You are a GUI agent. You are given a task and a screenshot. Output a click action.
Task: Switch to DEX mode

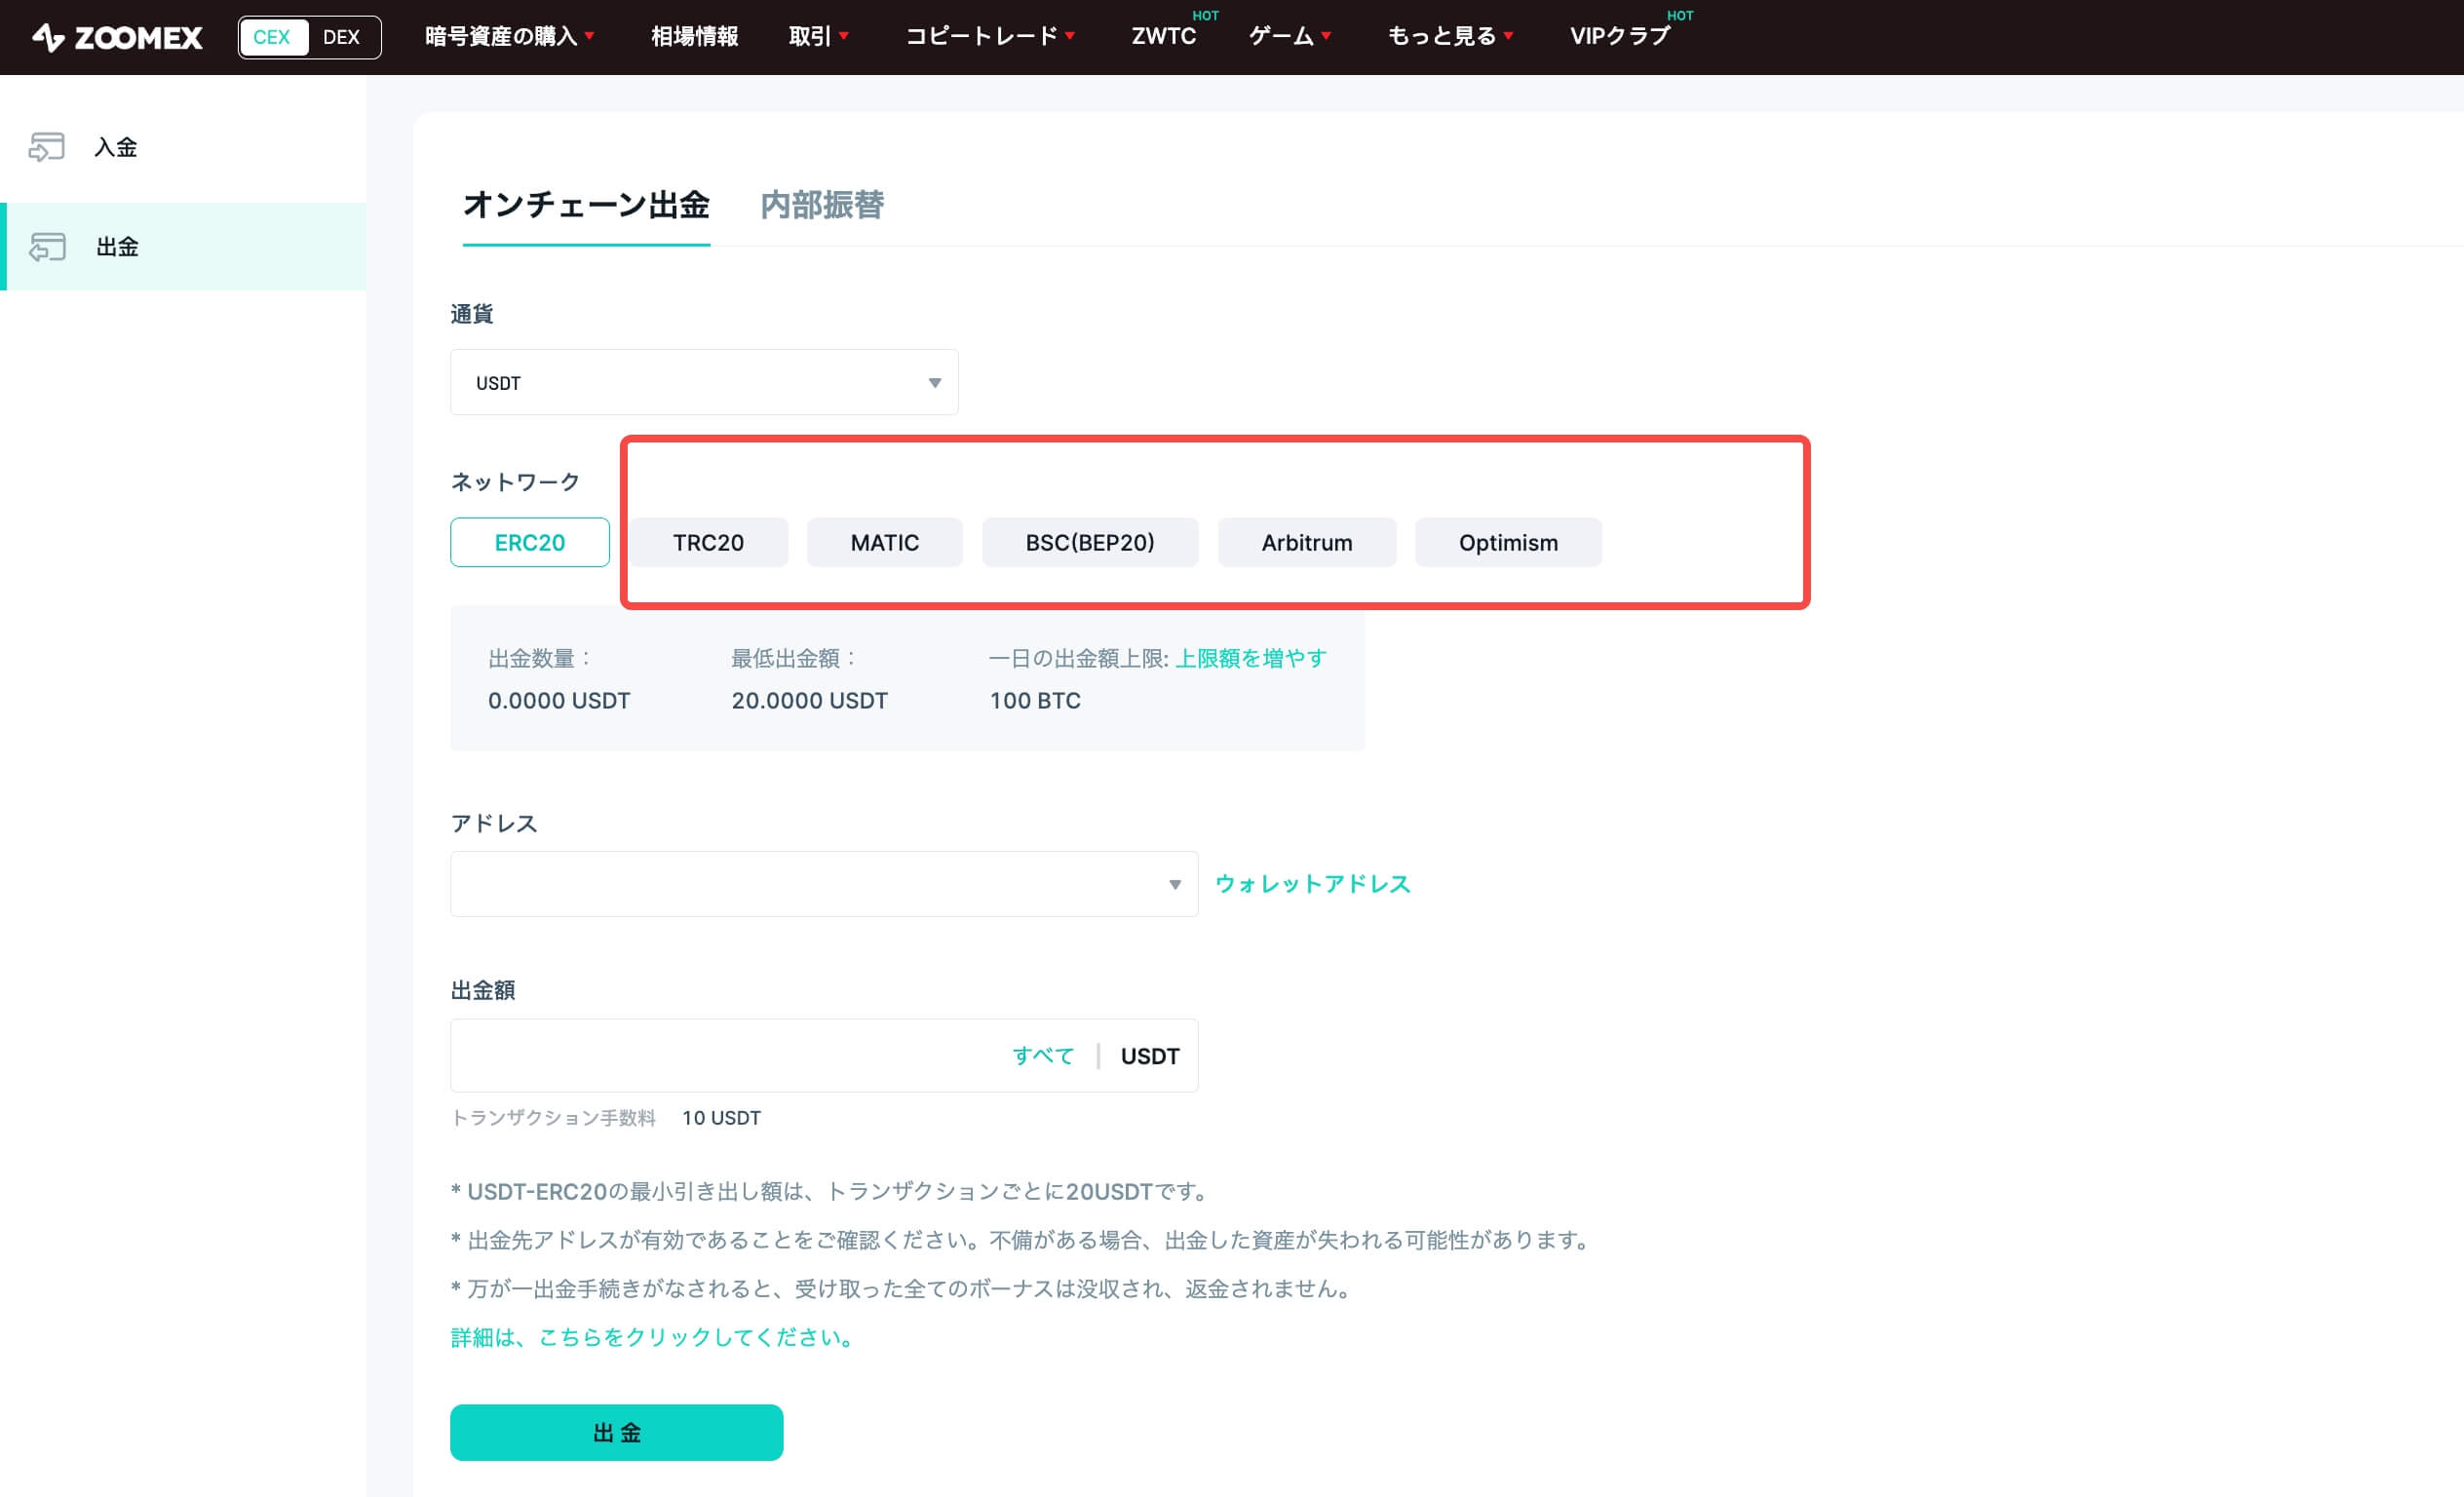point(341,37)
